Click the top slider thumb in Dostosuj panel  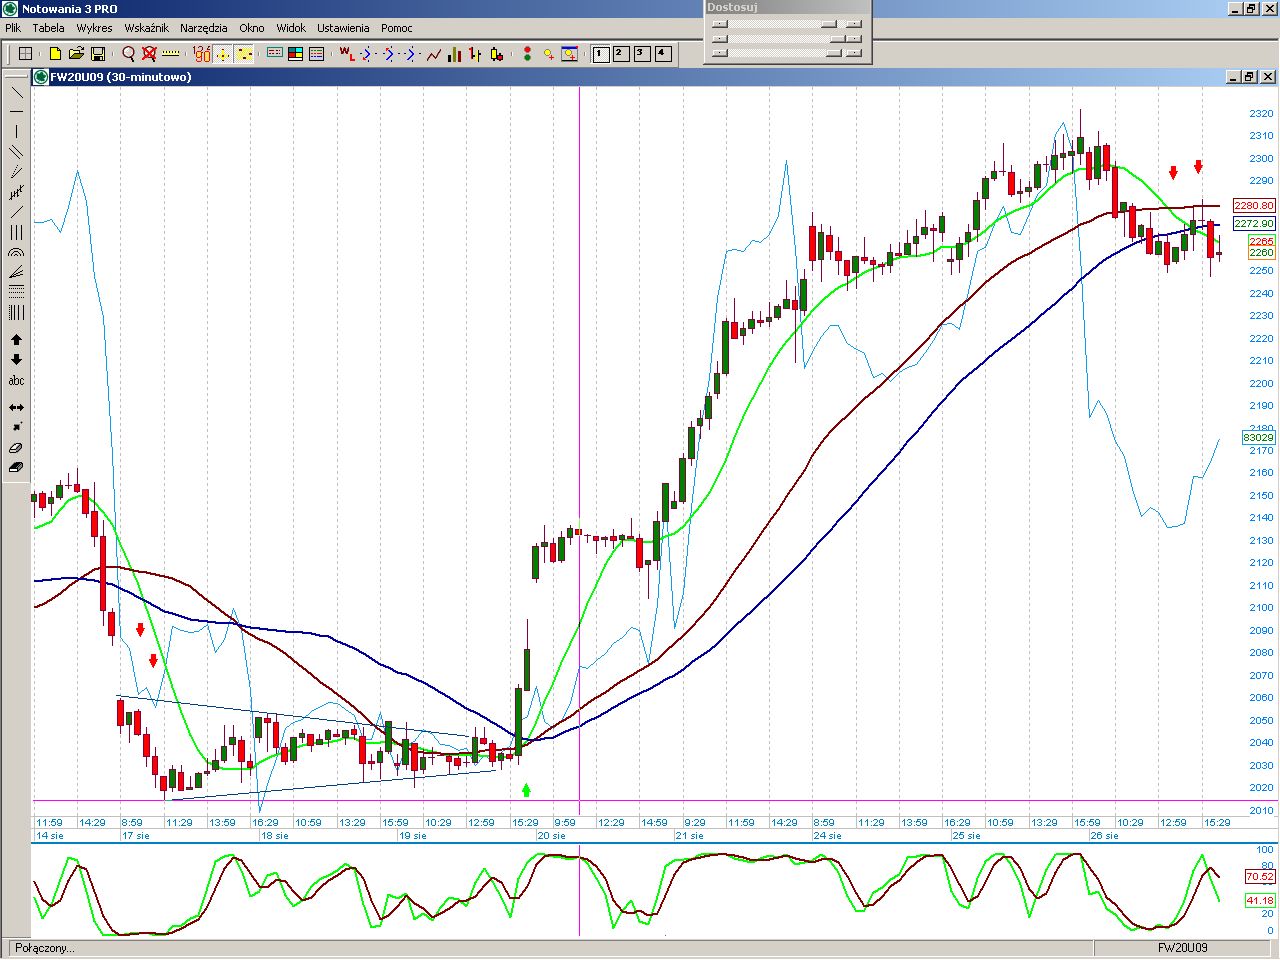tap(829, 24)
